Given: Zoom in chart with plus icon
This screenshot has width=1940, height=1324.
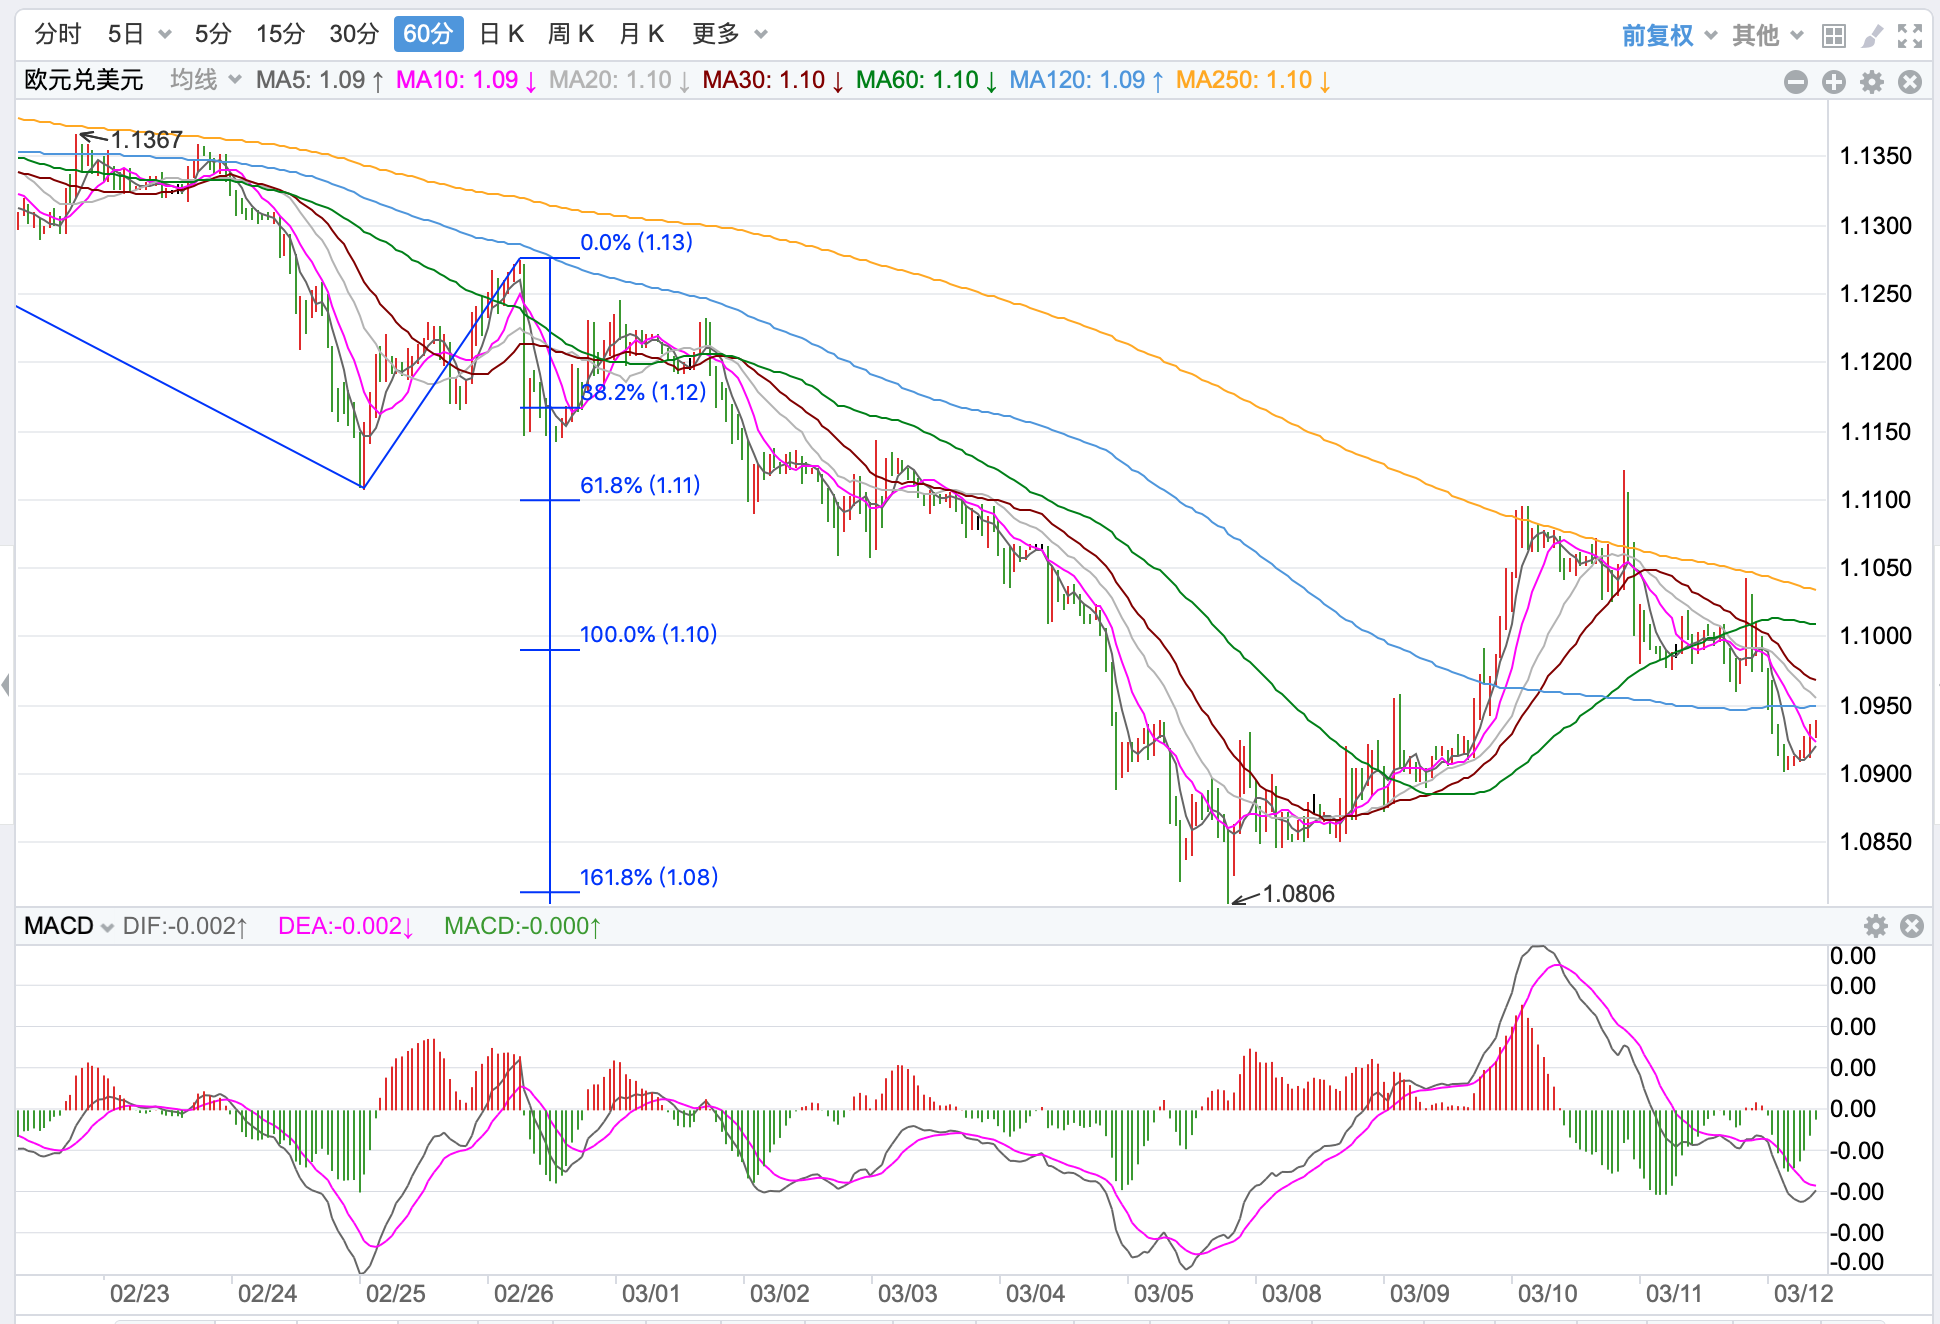Looking at the screenshot, I should [x=1834, y=82].
